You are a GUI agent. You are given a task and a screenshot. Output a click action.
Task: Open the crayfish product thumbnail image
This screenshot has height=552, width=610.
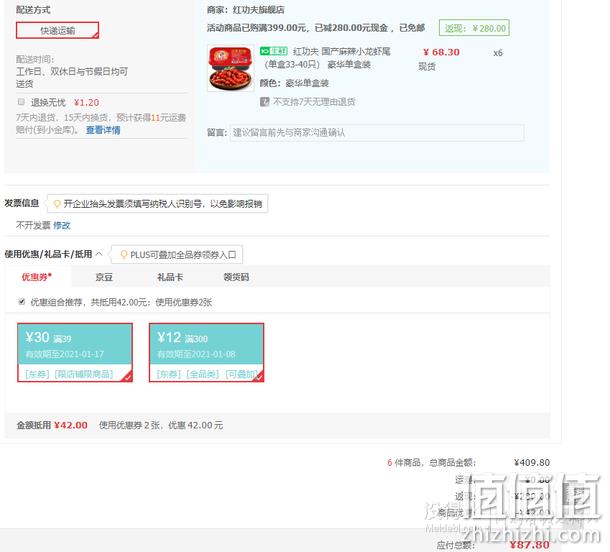click(231, 68)
